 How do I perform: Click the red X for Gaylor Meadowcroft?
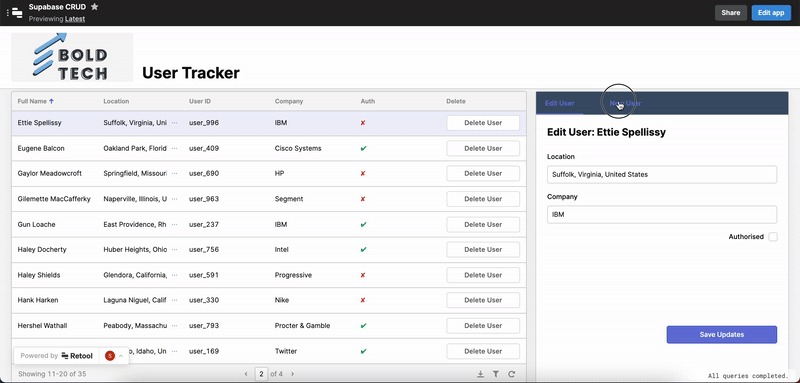[363, 173]
